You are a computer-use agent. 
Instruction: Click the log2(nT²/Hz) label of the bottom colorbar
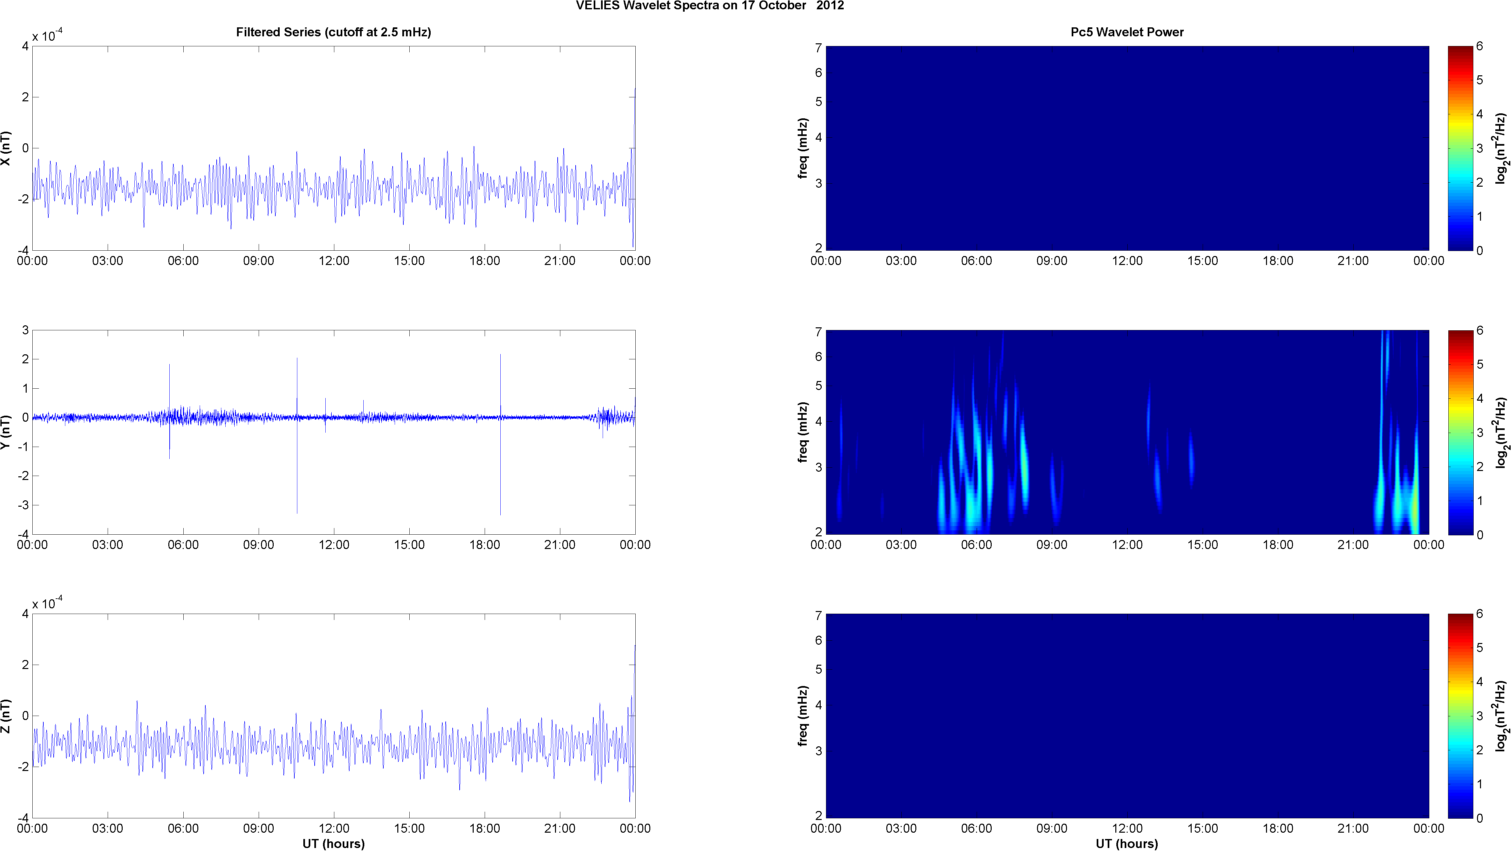tap(1501, 716)
